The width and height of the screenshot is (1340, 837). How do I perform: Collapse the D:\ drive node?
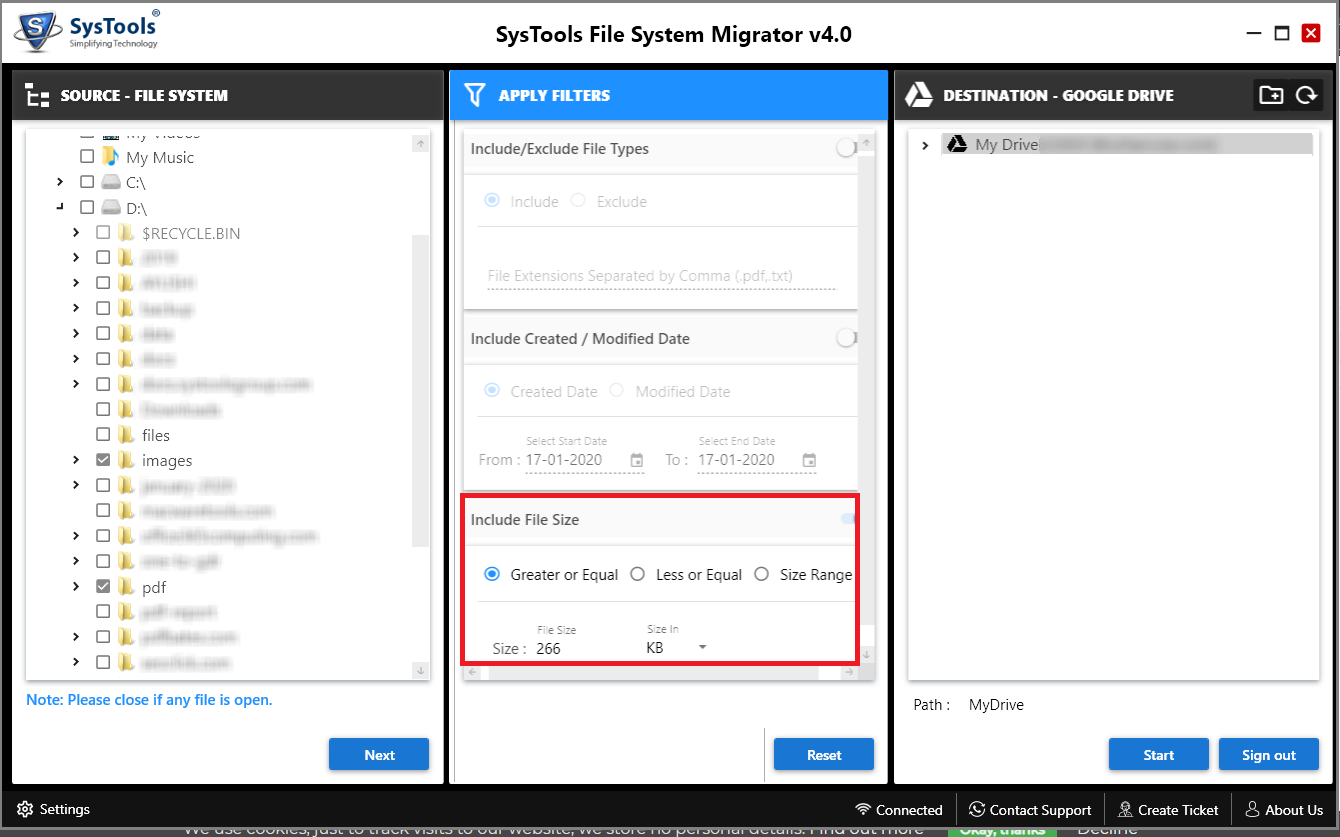pyautogui.click(x=60, y=207)
